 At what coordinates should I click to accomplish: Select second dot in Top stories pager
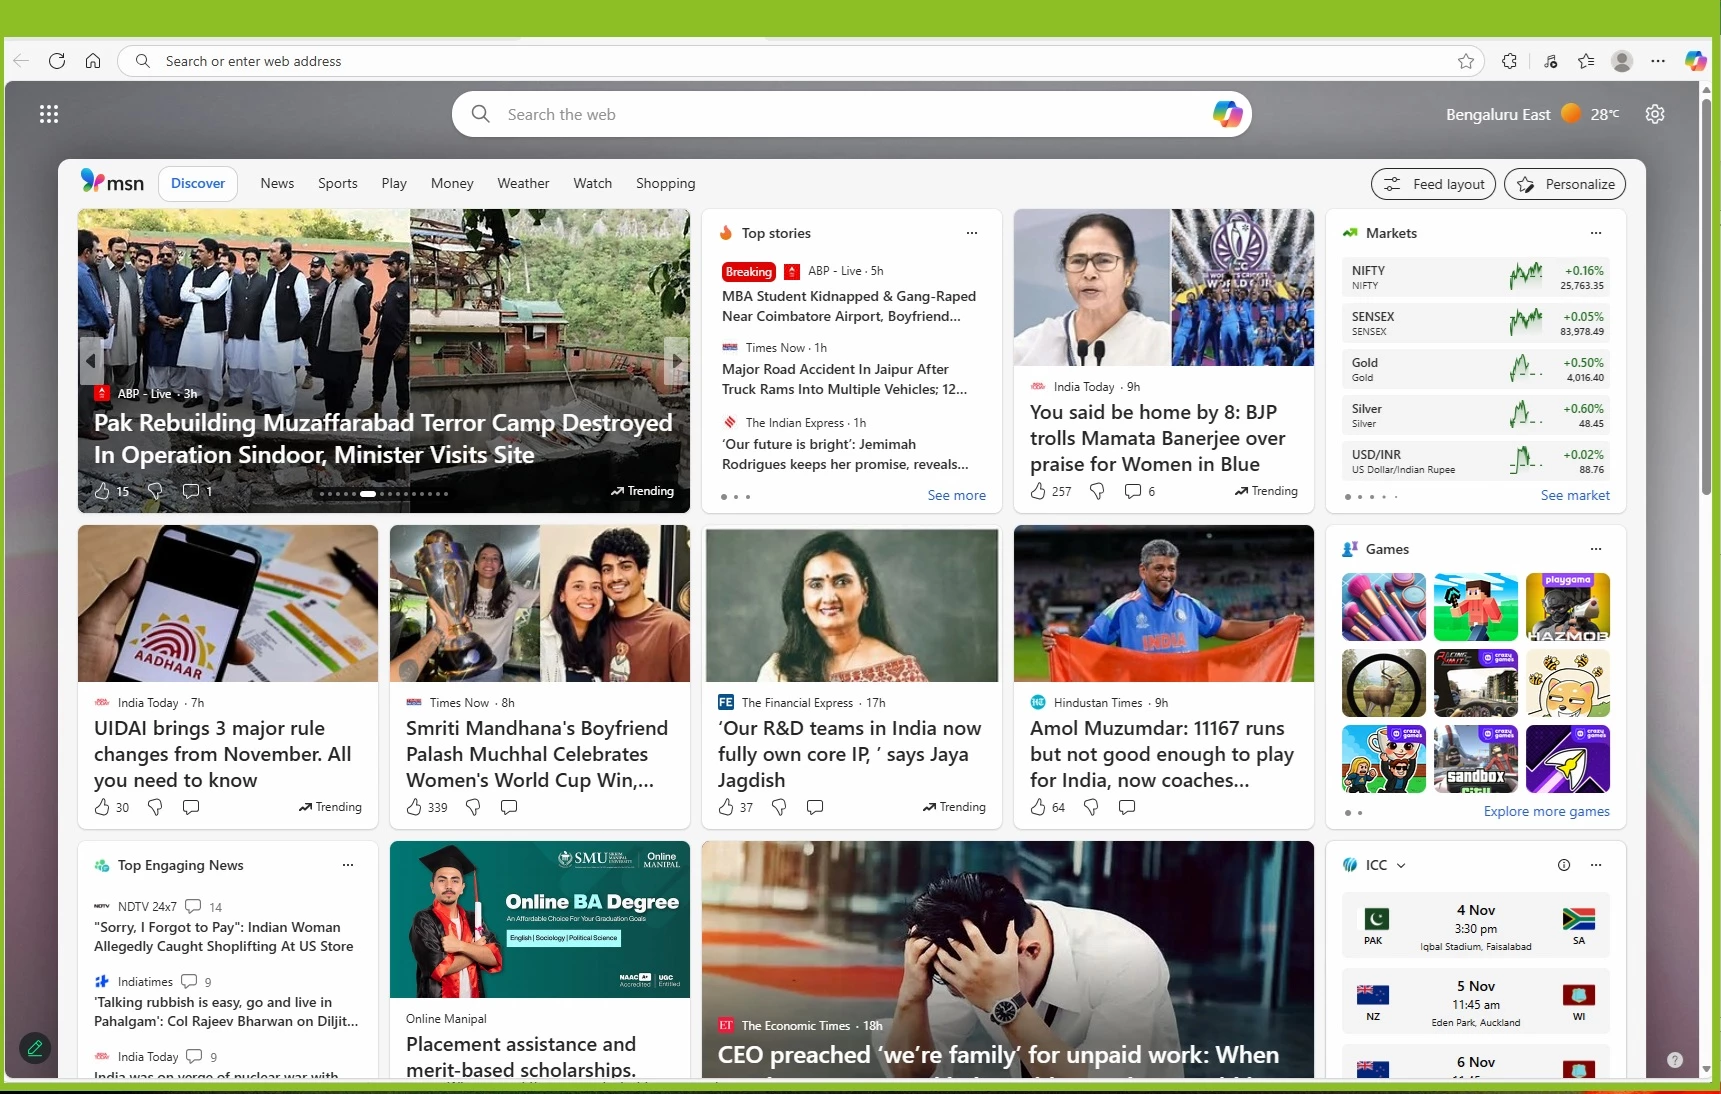pos(736,497)
